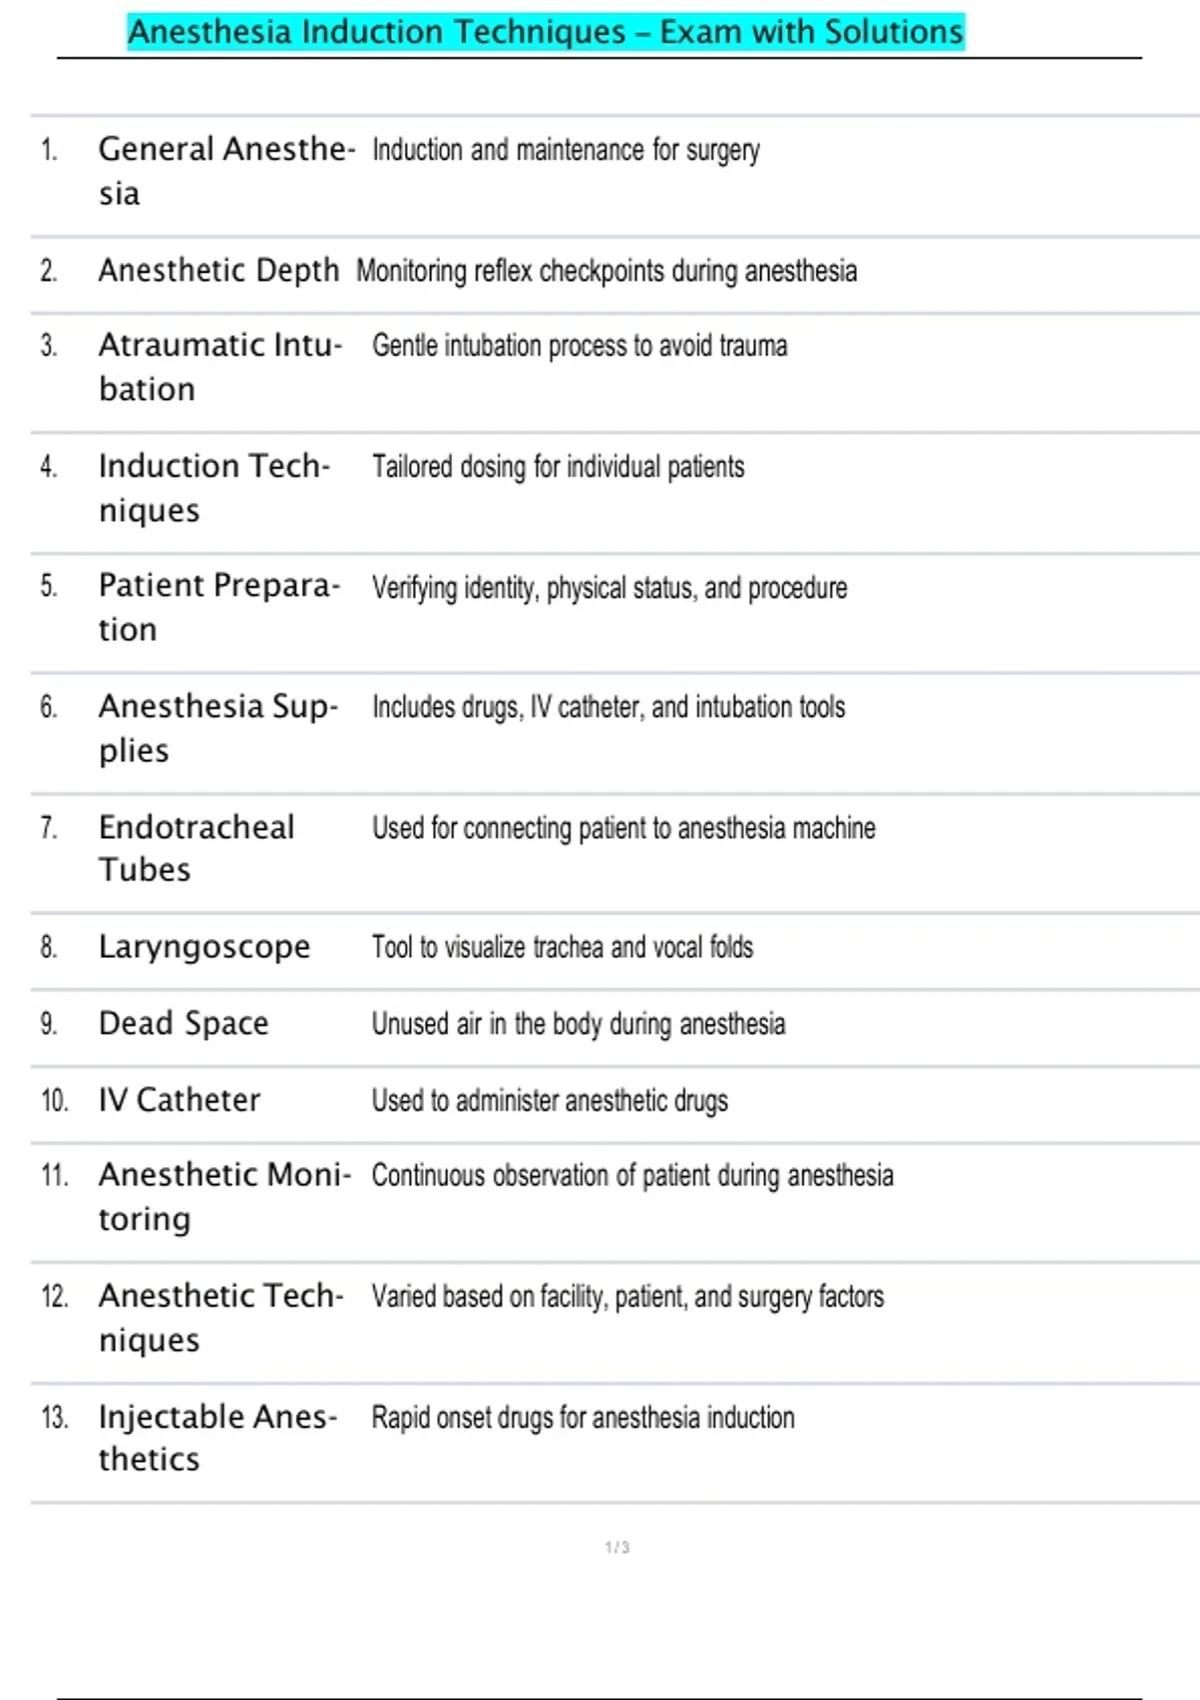Click the "Dead Space" term
1200x1700 pixels.
point(183,1023)
